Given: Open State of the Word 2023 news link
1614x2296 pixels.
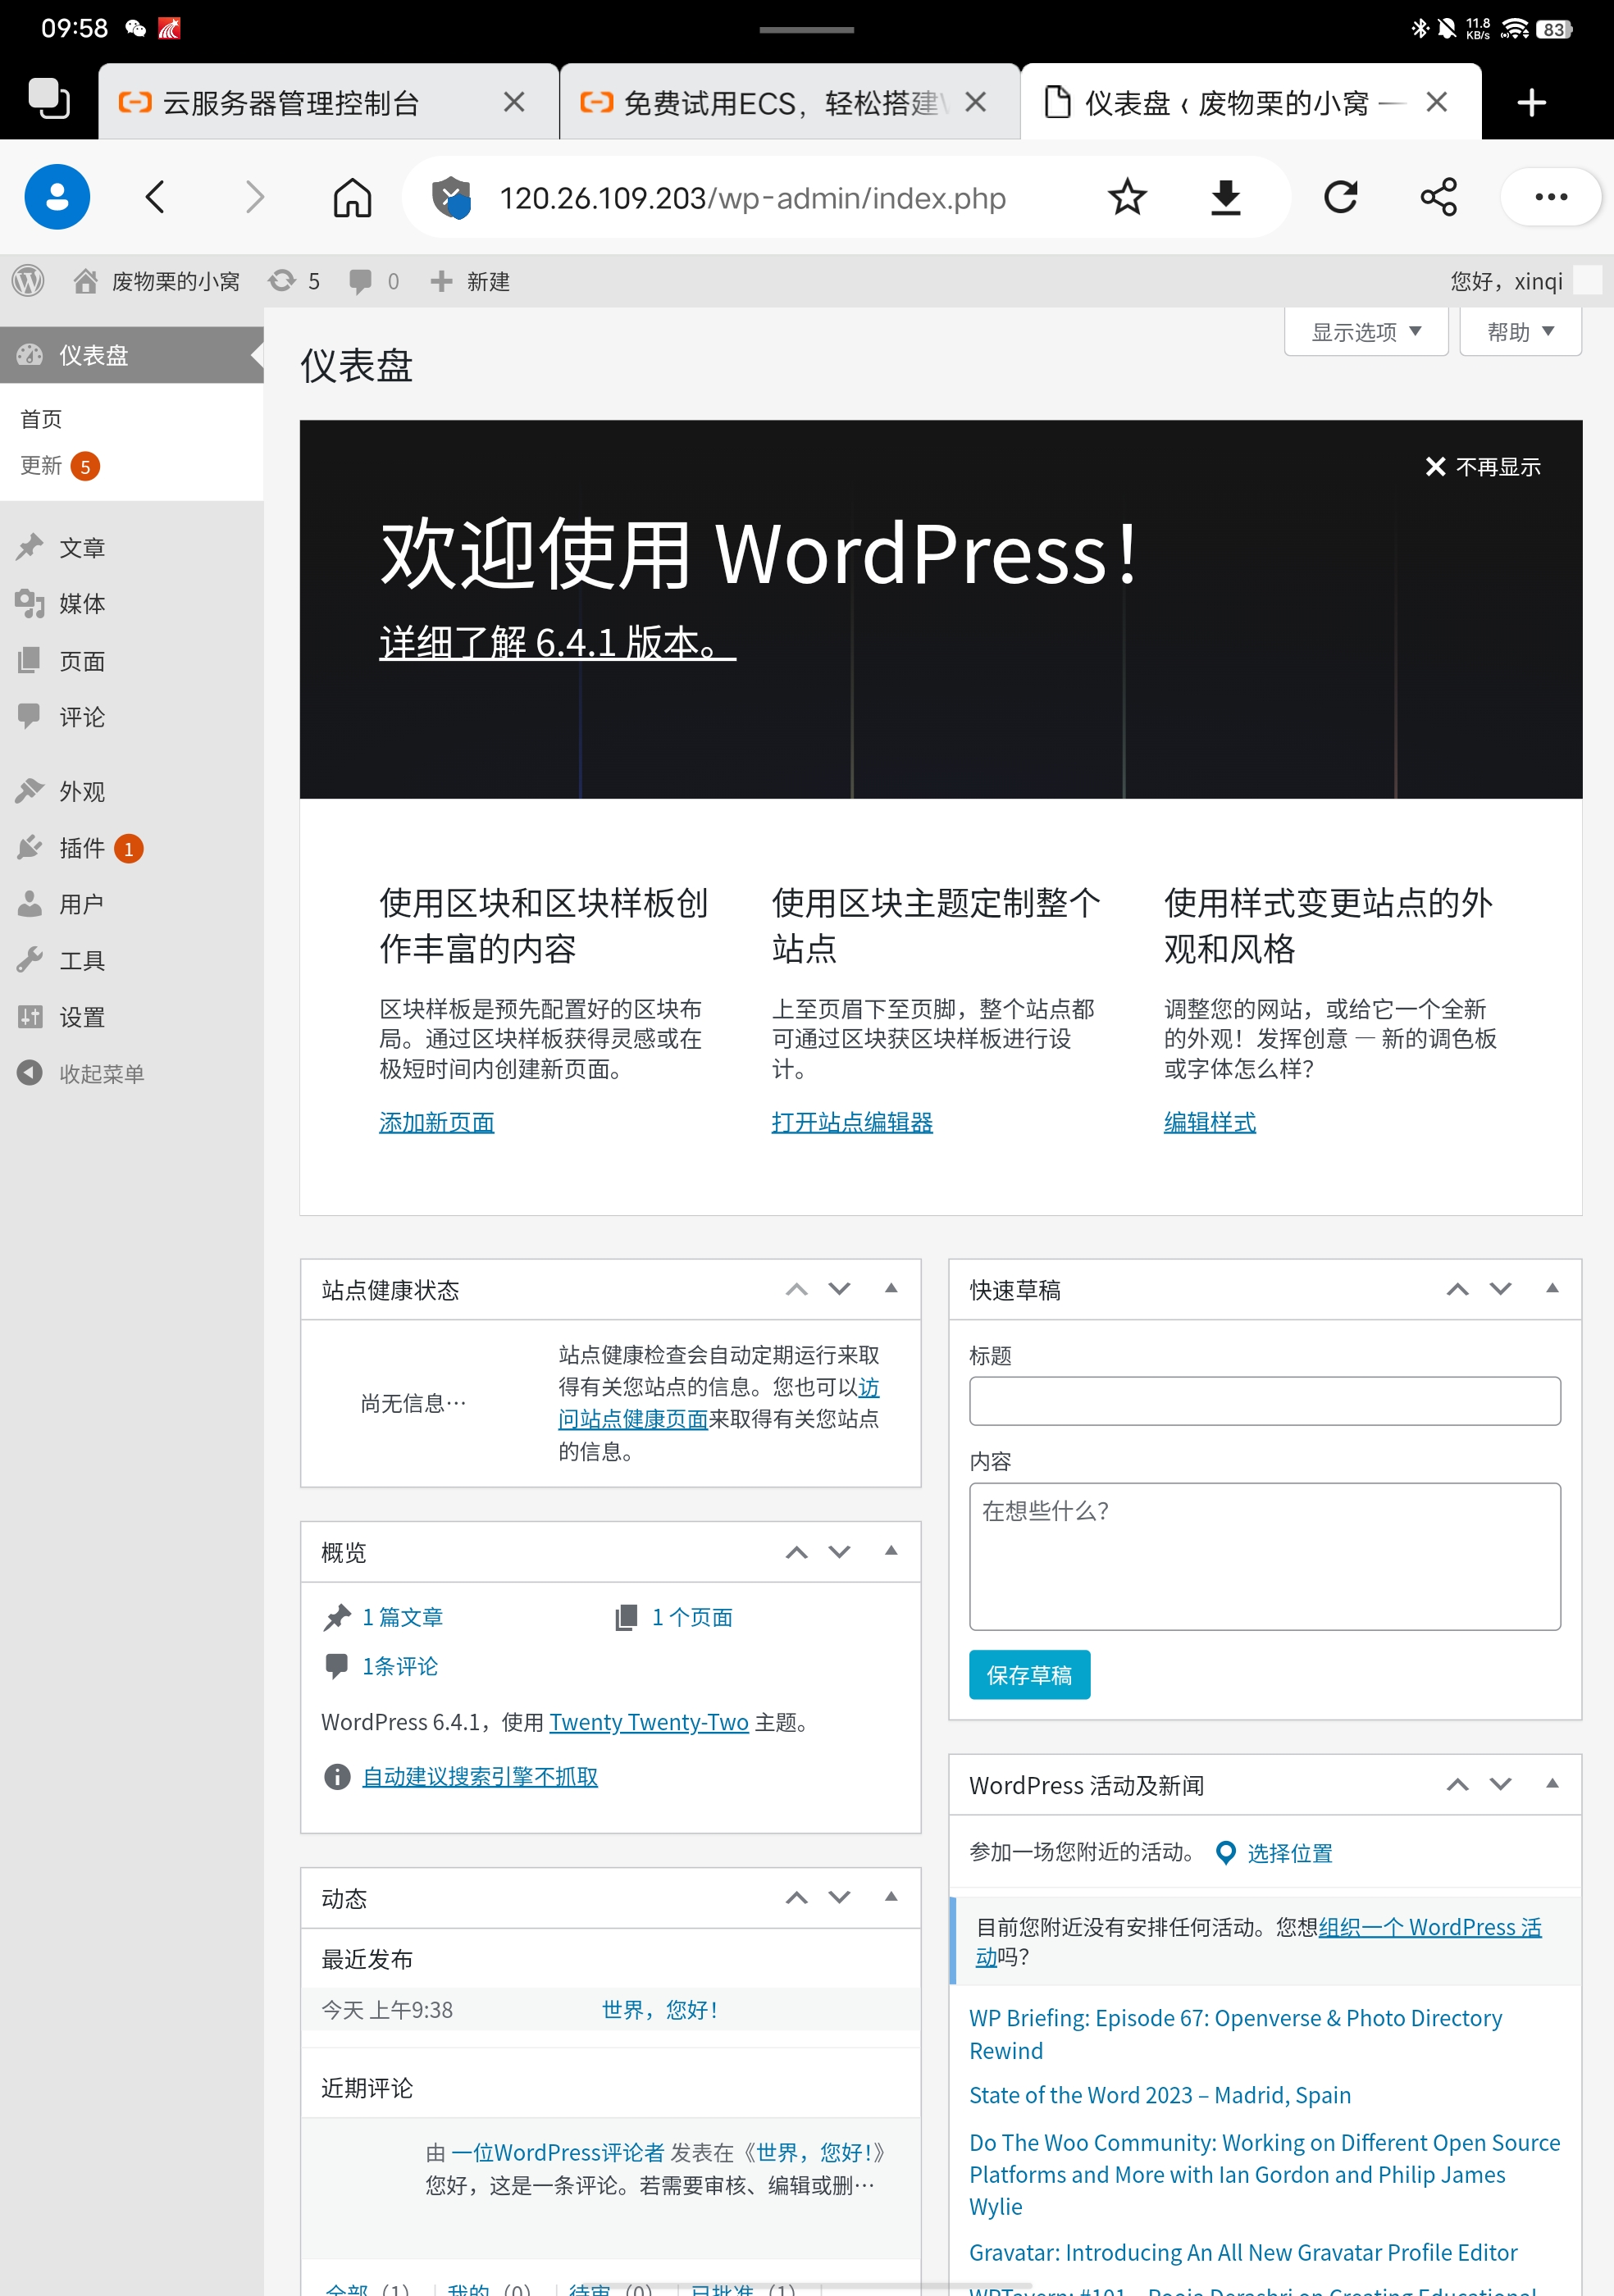Looking at the screenshot, I should click(x=1159, y=2095).
